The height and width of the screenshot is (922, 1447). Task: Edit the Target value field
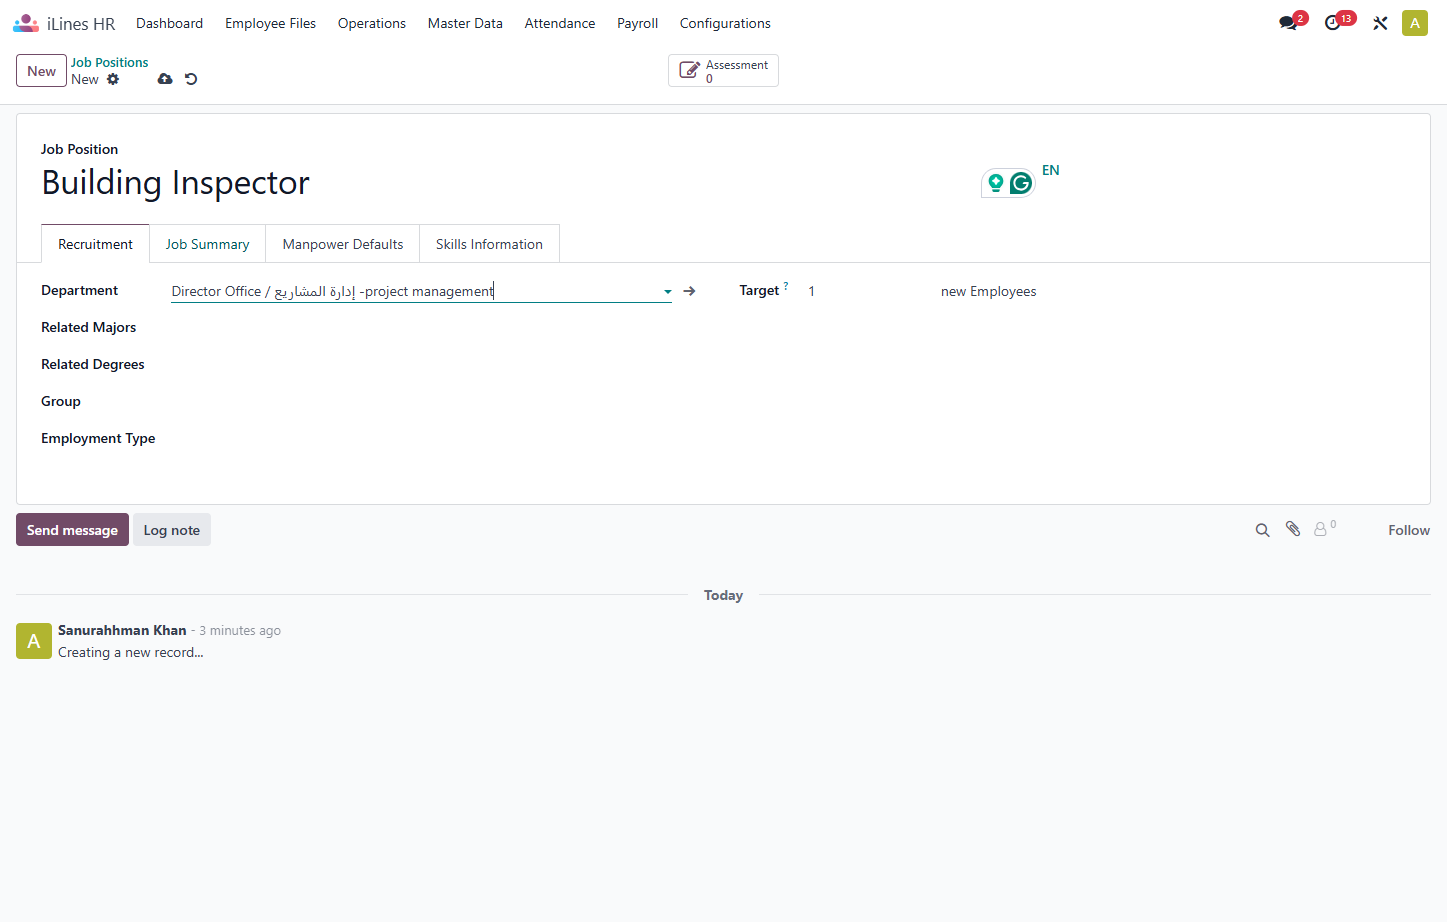coord(868,291)
